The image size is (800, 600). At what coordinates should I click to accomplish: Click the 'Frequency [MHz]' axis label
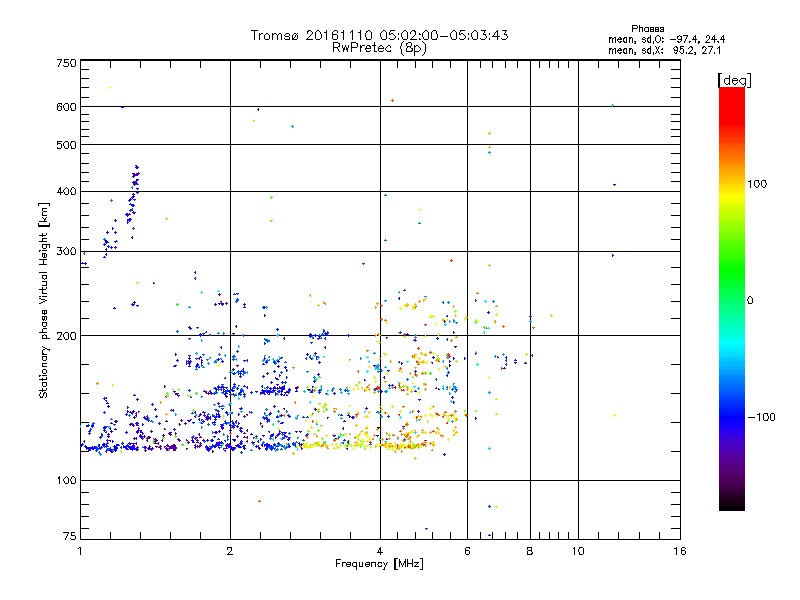379,564
